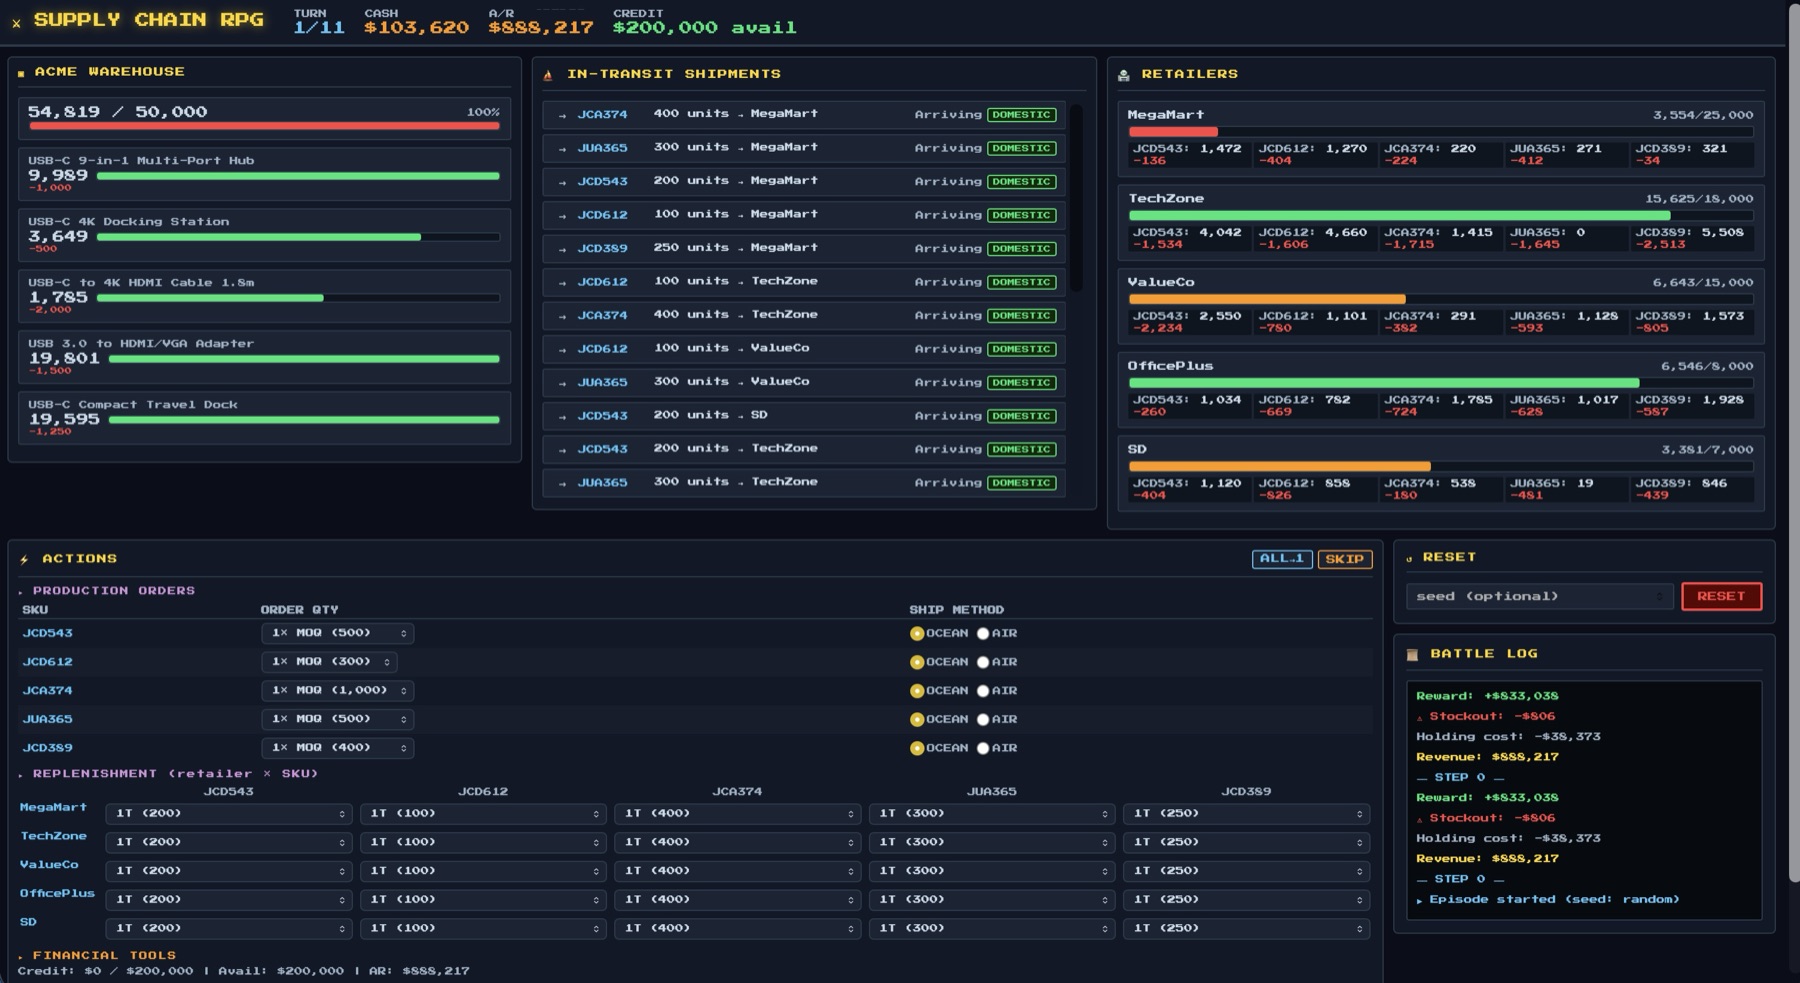Image resolution: width=1800 pixels, height=983 pixels.
Task: Select OCEAN shipping for JCD543
Action: (917, 634)
